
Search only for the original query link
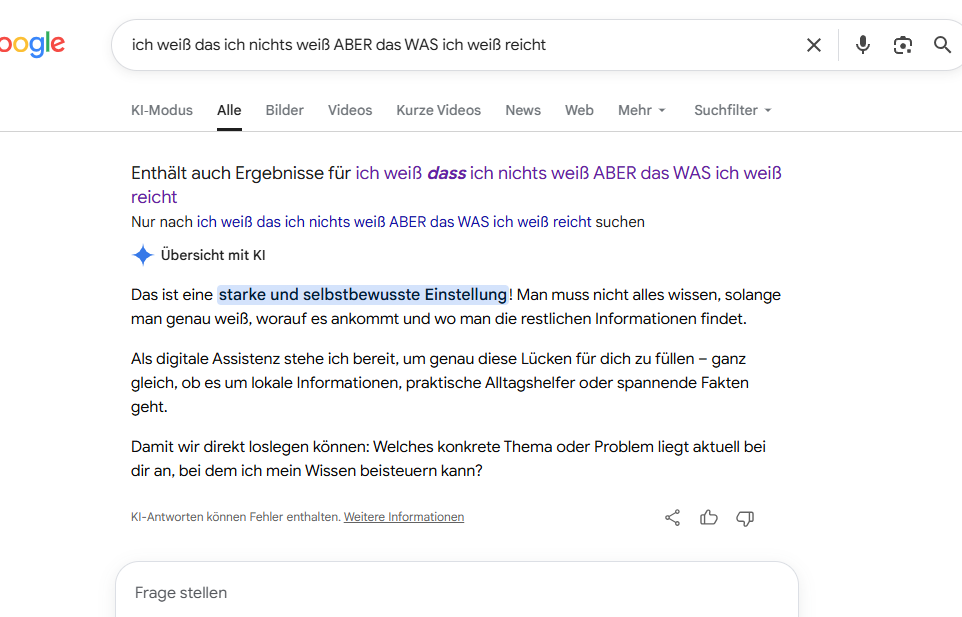[394, 222]
